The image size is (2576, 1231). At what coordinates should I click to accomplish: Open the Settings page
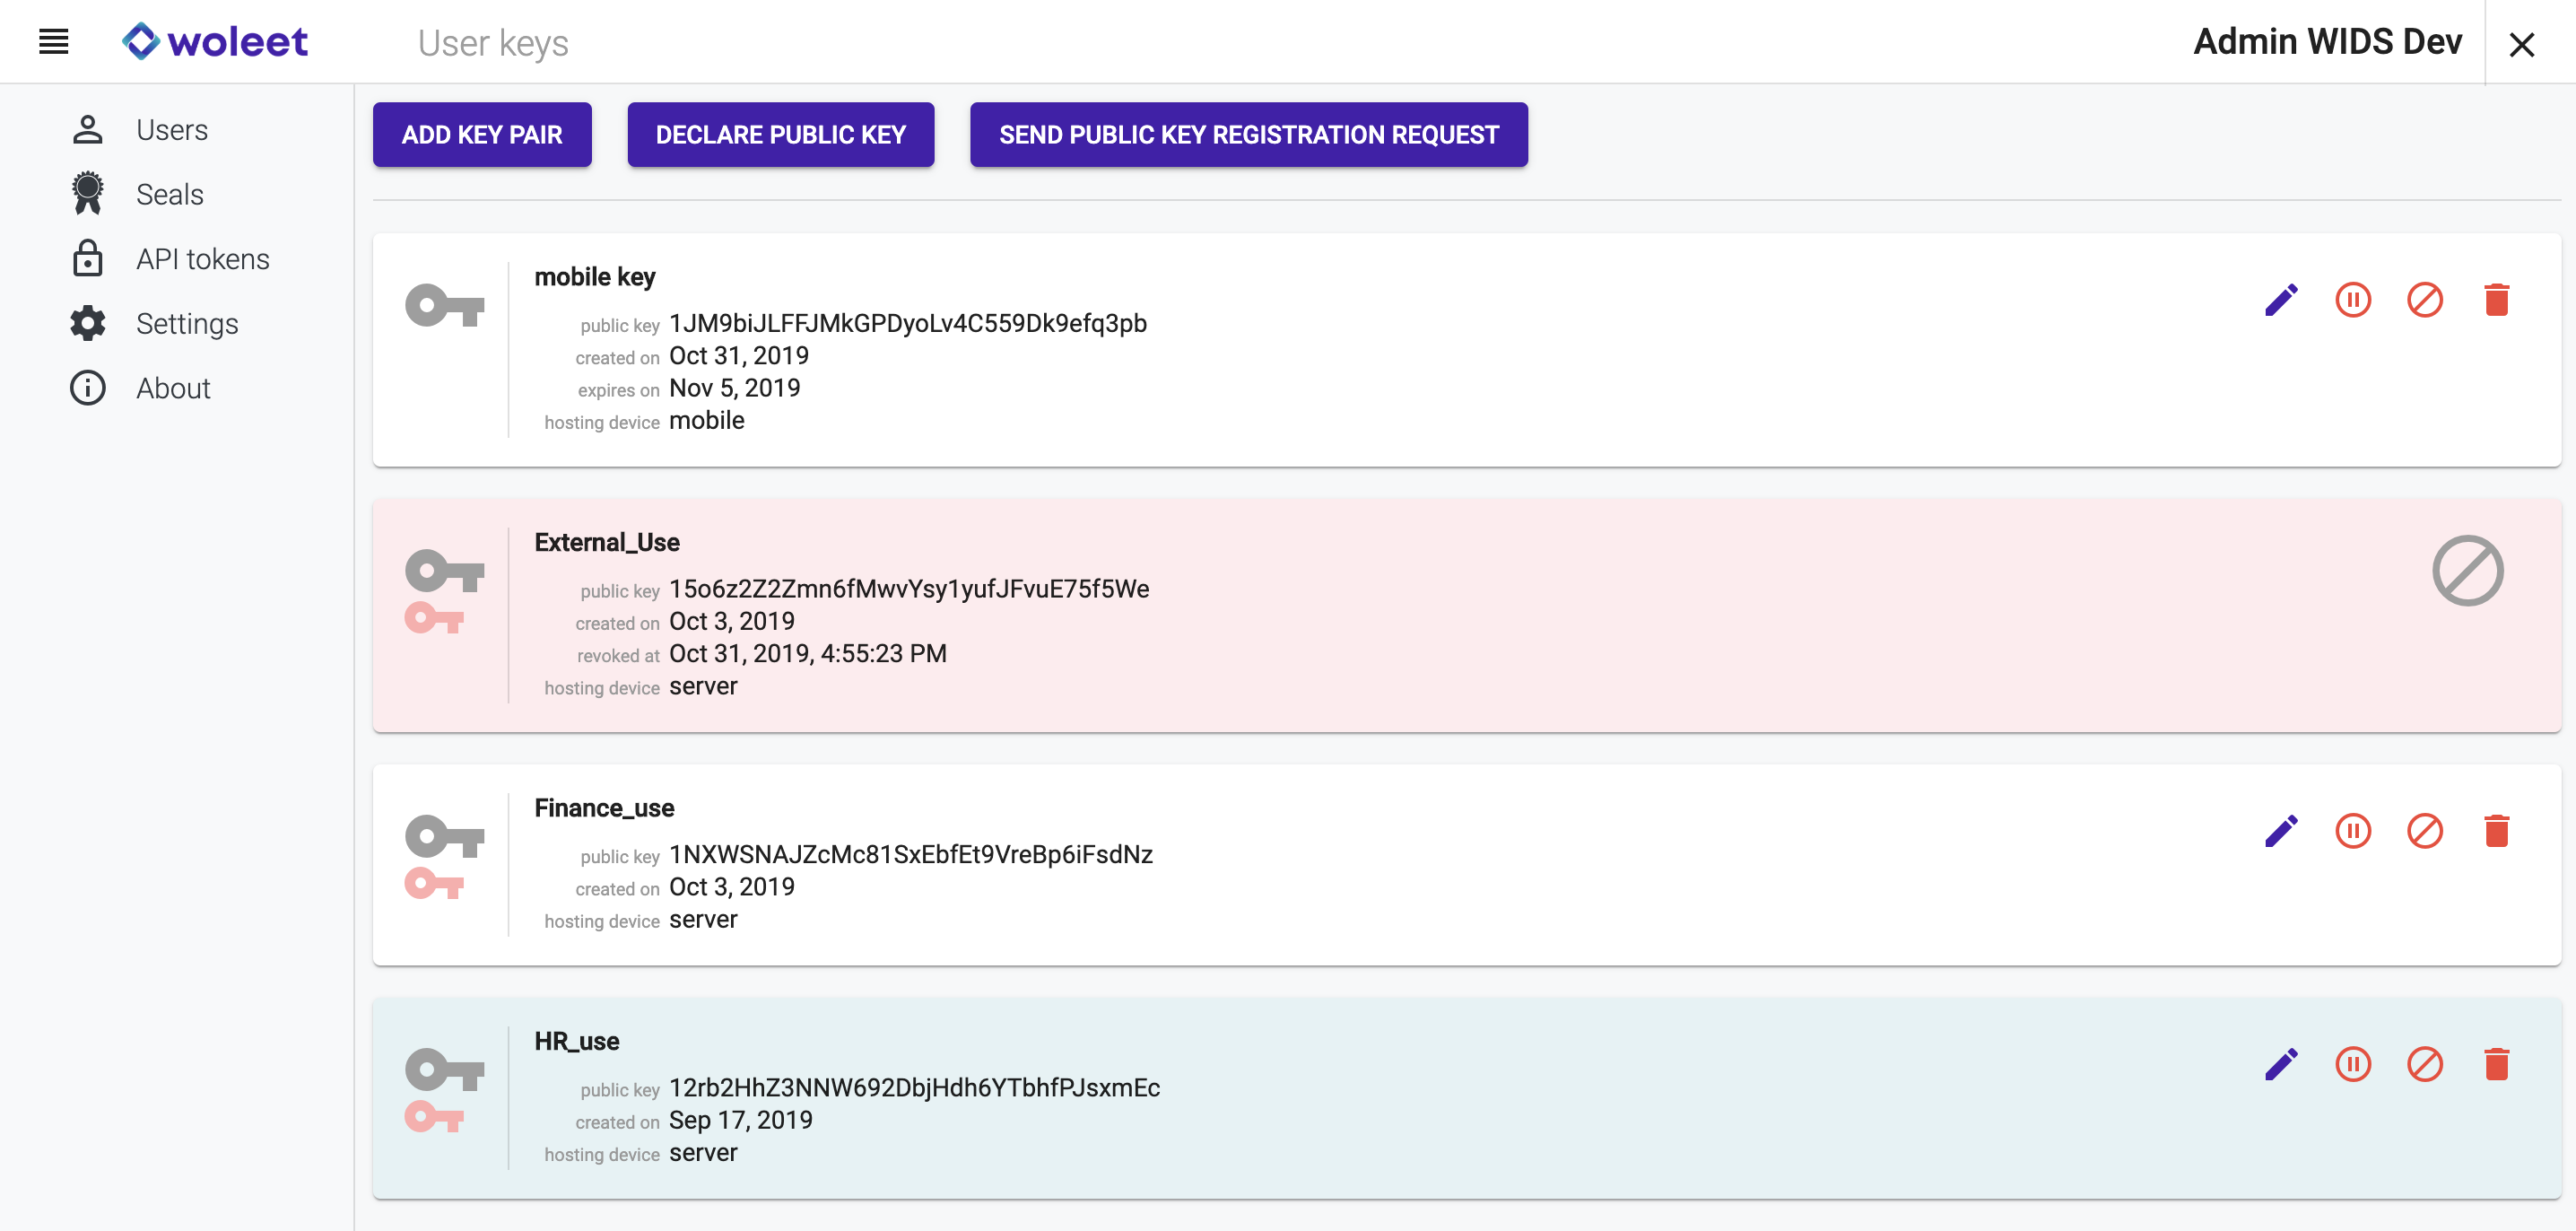(186, 323)
